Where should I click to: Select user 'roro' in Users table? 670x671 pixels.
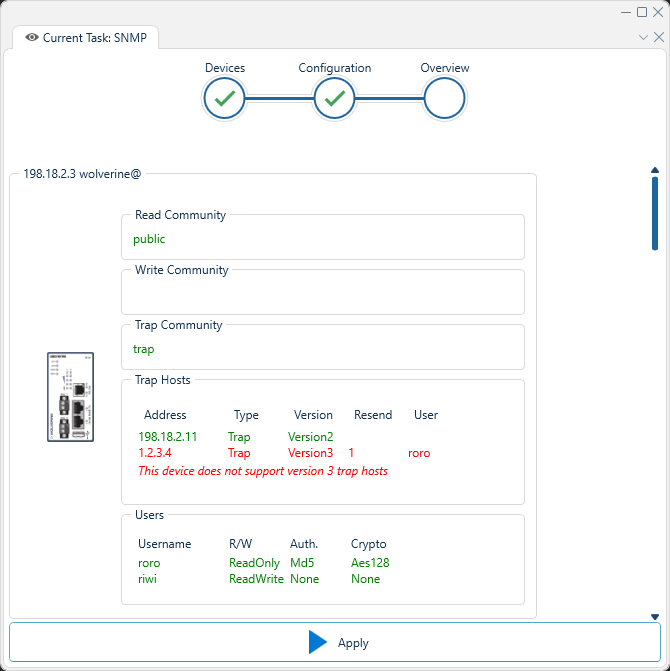point(149,562)
